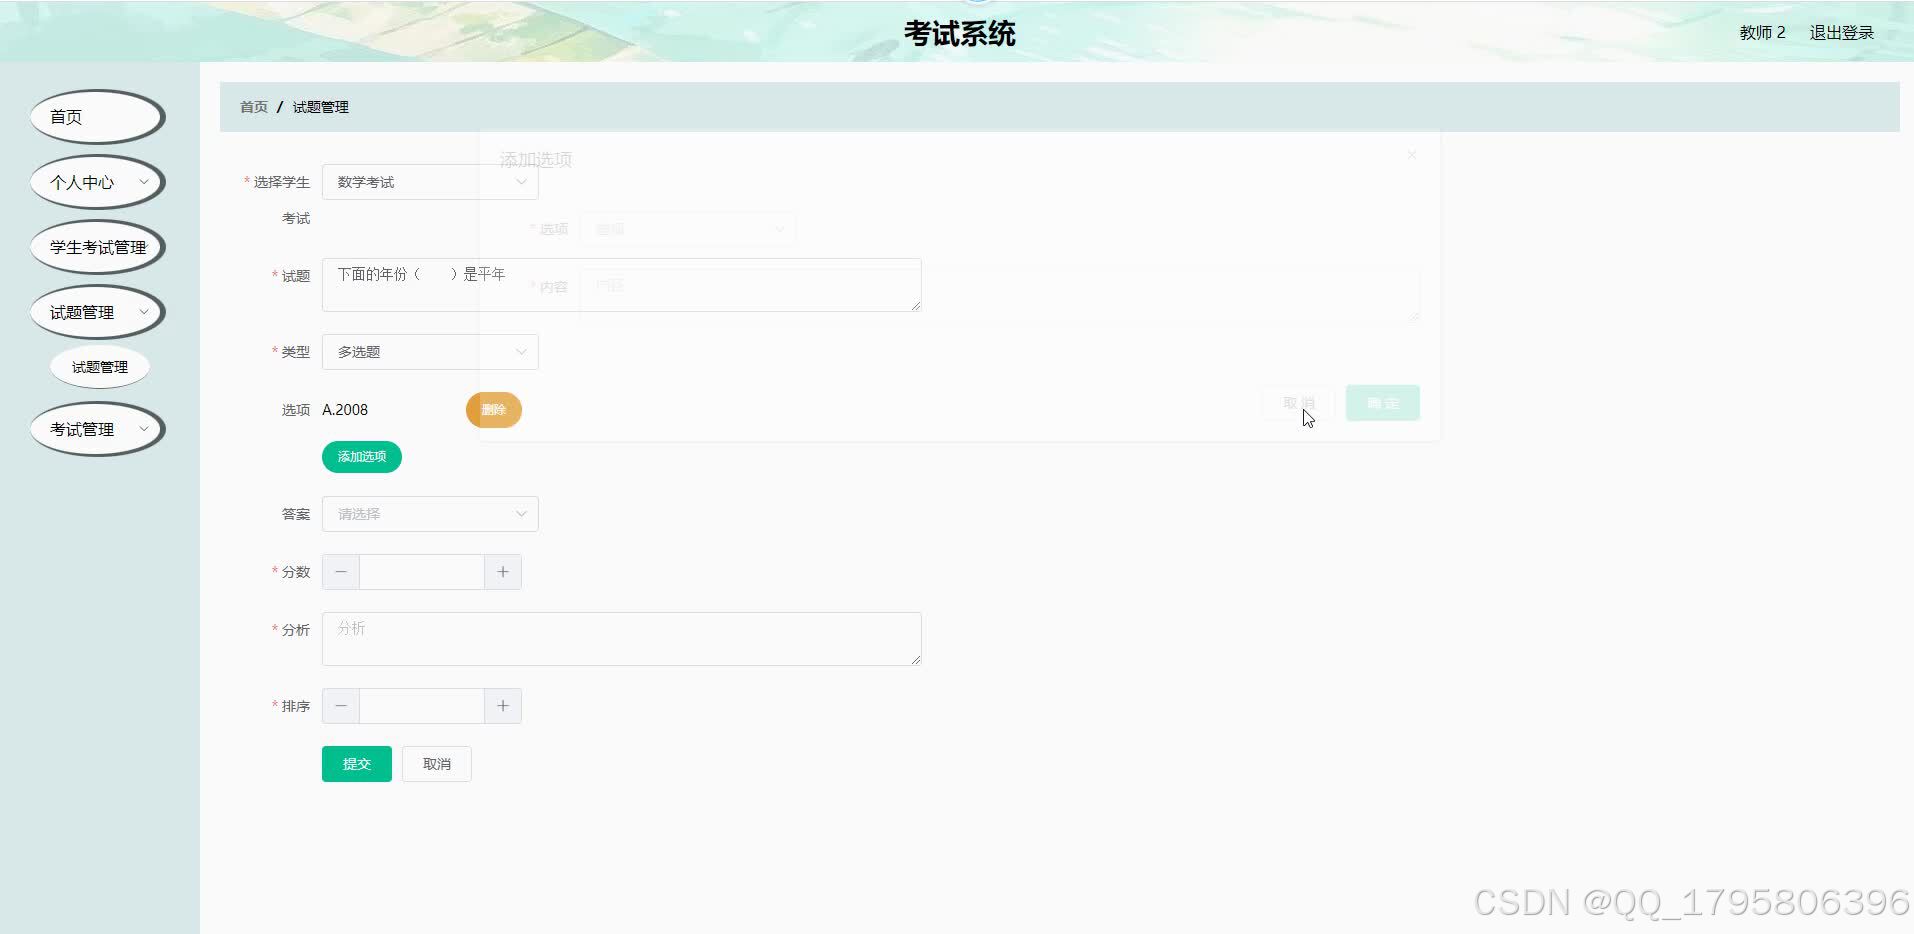This screenshot has width=1914, height=934.
Task: Click 取消 next to 提交
Action: tap(437, 764)
